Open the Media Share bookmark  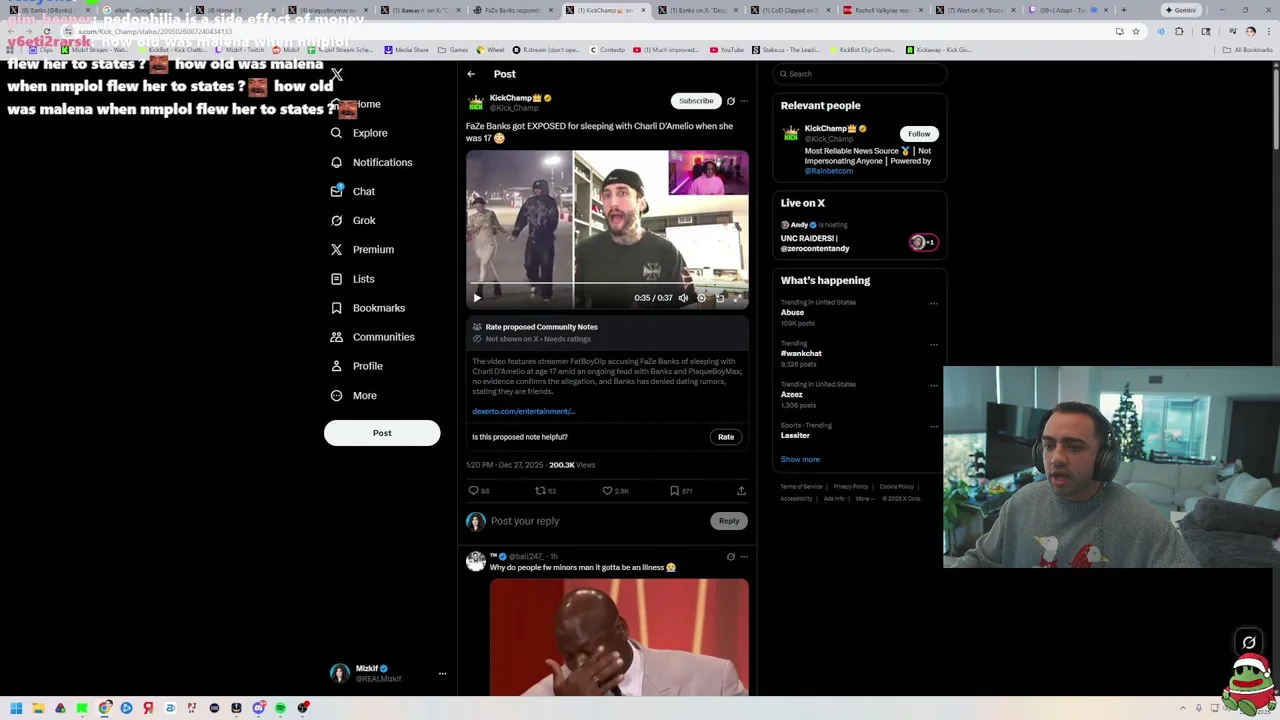point(406,50)
